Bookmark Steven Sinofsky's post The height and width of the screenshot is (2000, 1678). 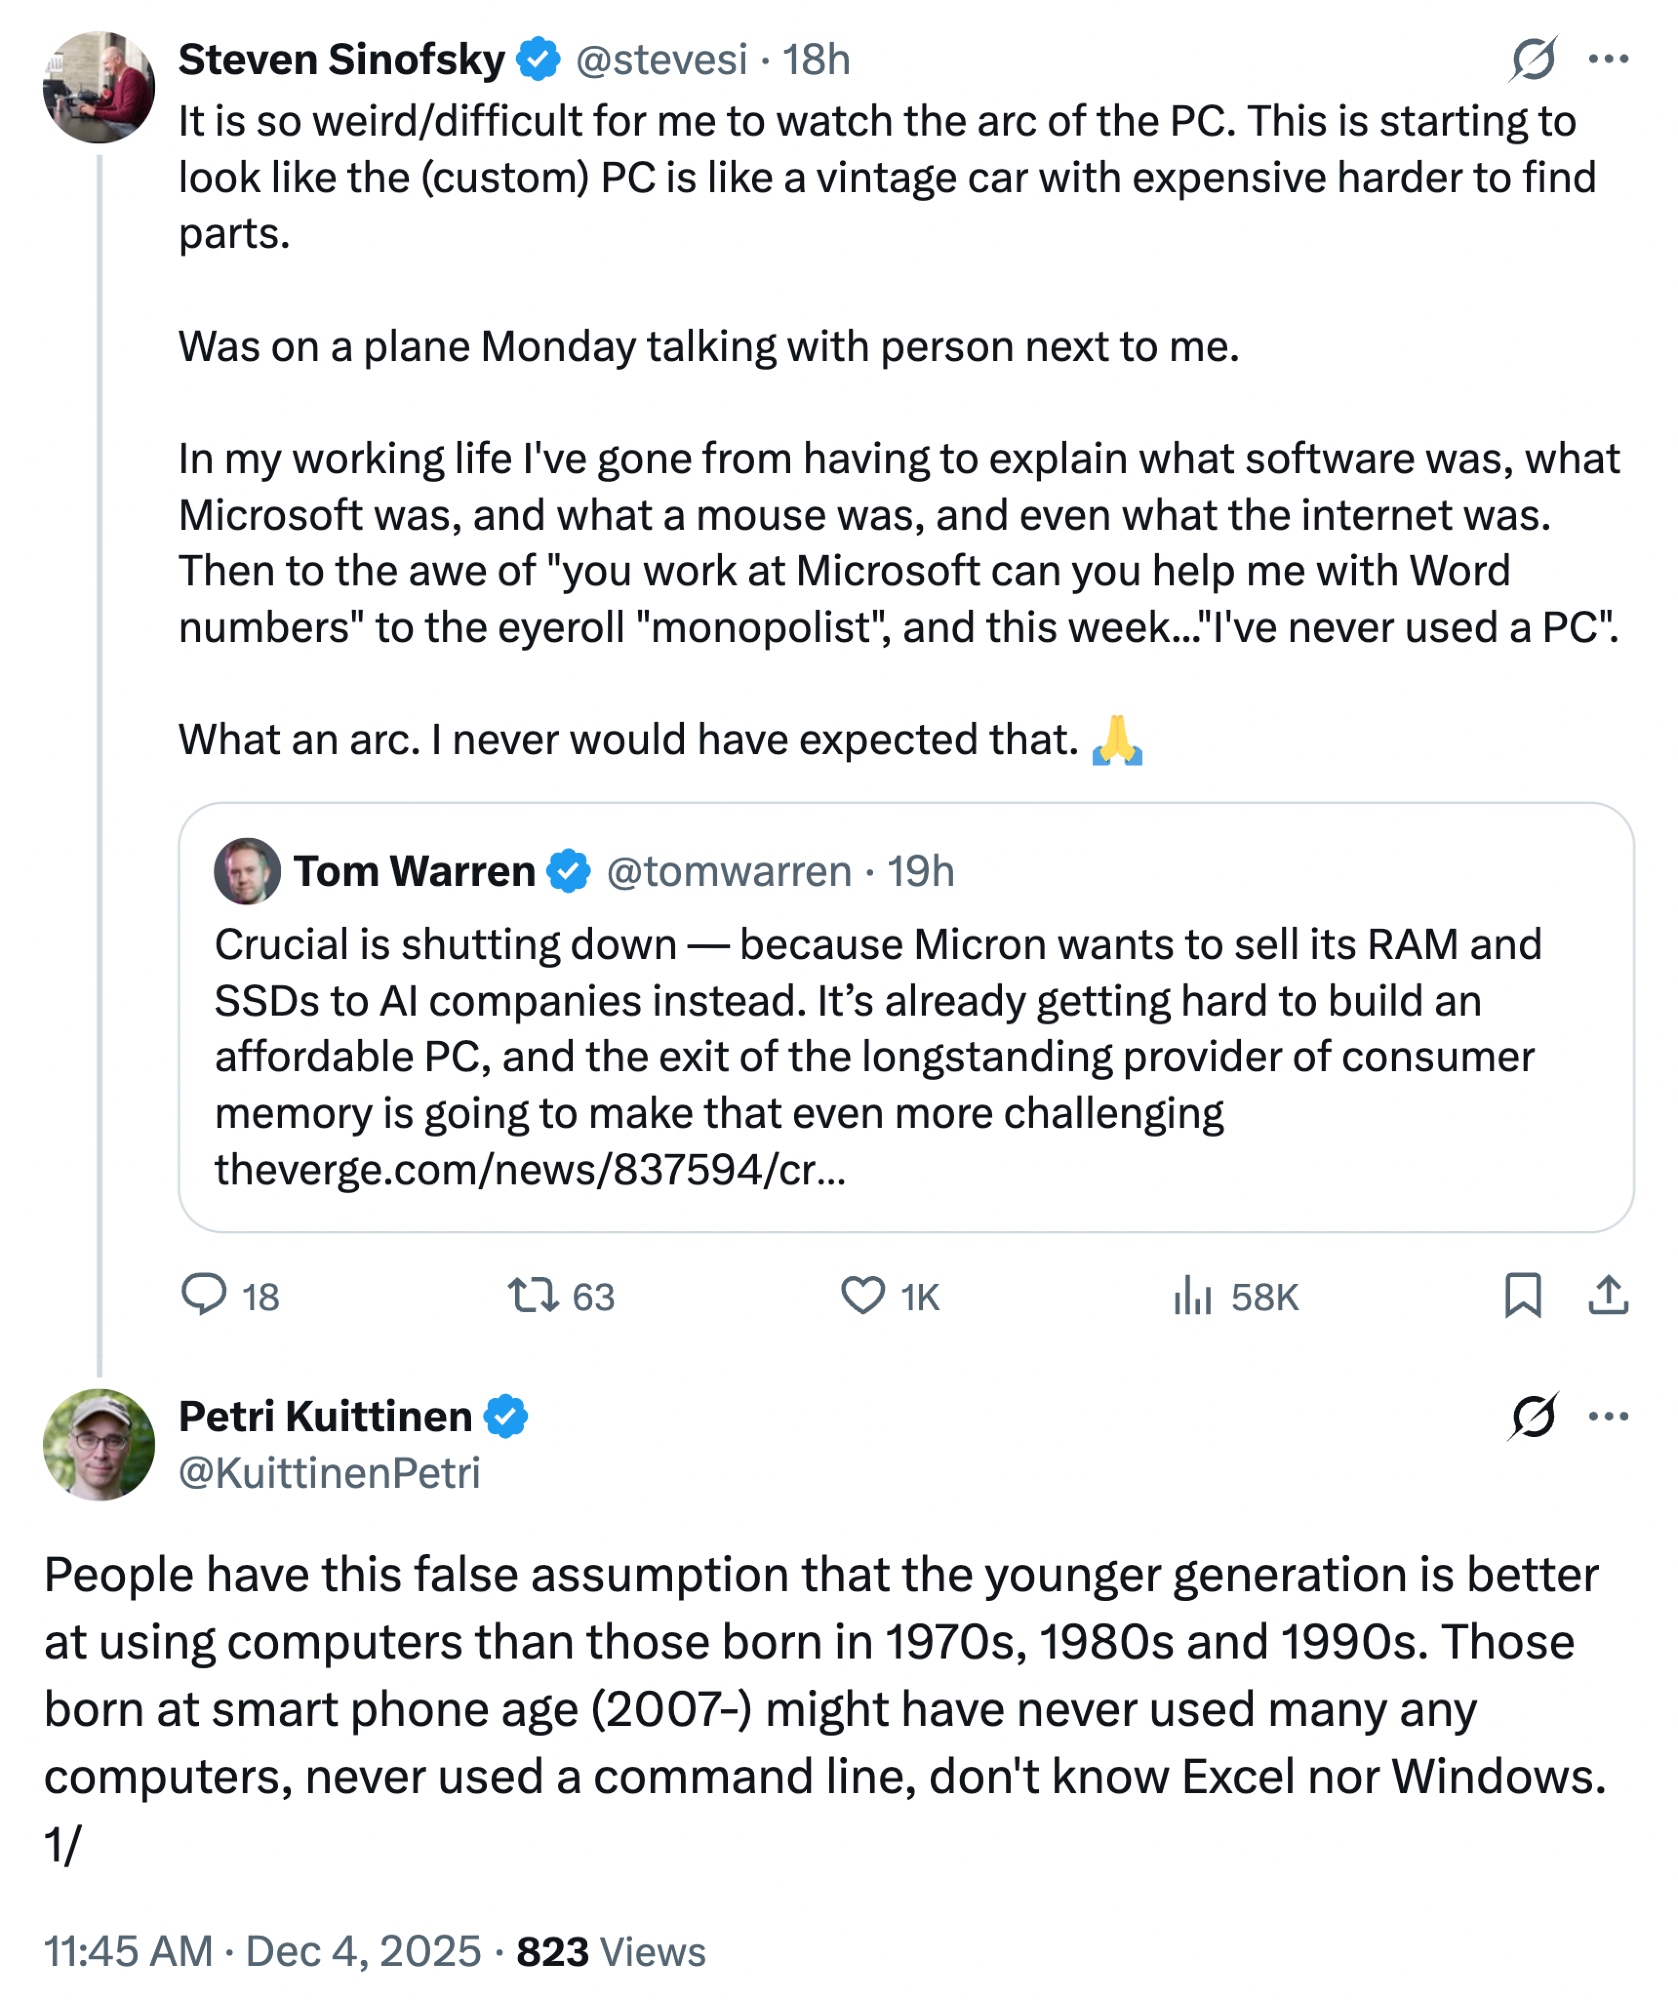(x=1522, y=1294)
